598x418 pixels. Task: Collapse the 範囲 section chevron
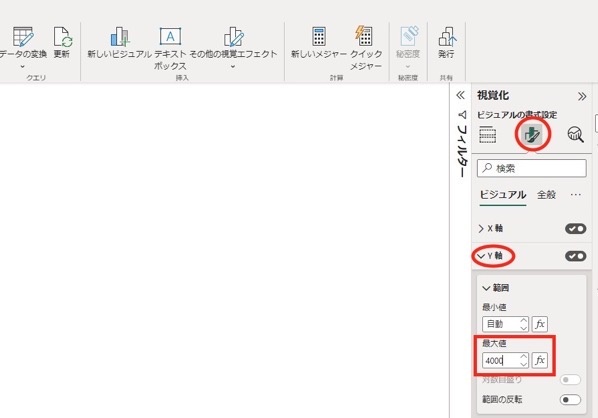coord(486,288)
